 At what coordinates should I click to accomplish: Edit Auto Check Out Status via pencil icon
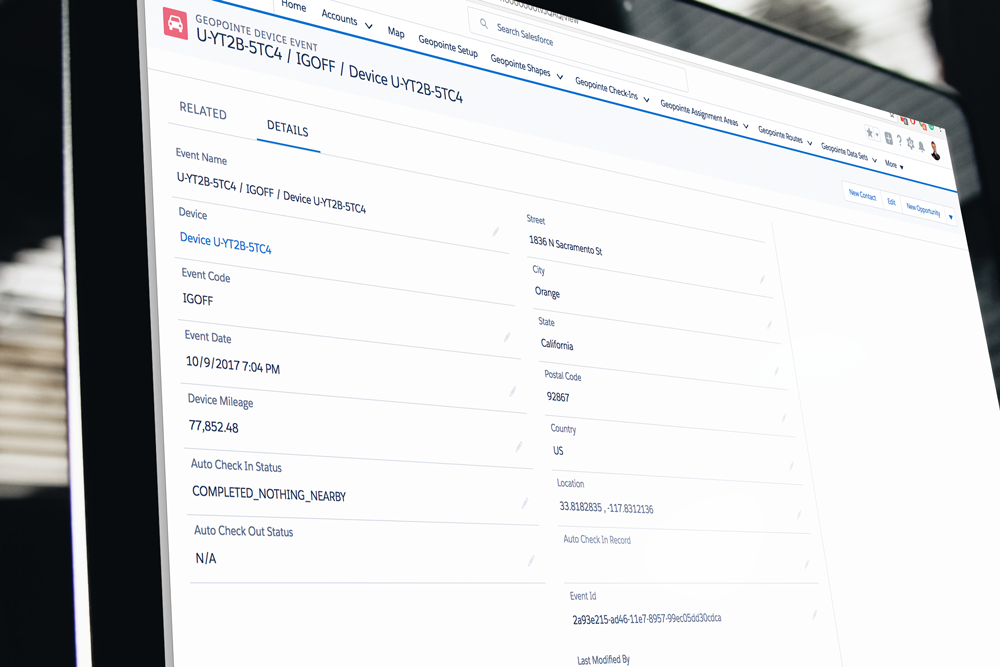click(x=531, y=561)
